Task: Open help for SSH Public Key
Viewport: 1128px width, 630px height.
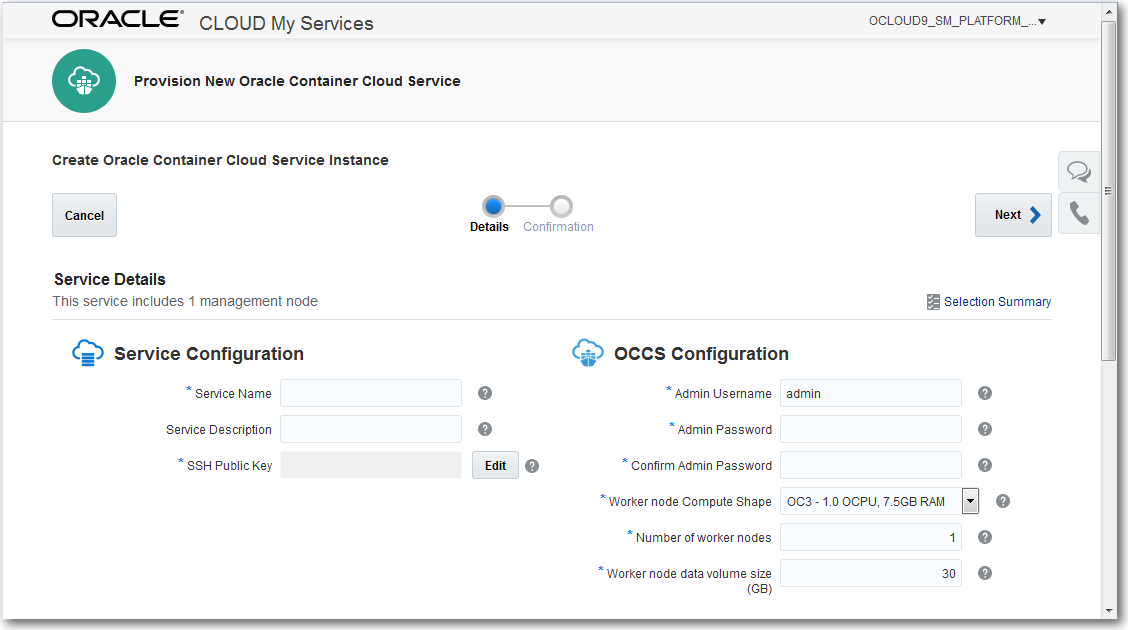Action: point(531,465)
